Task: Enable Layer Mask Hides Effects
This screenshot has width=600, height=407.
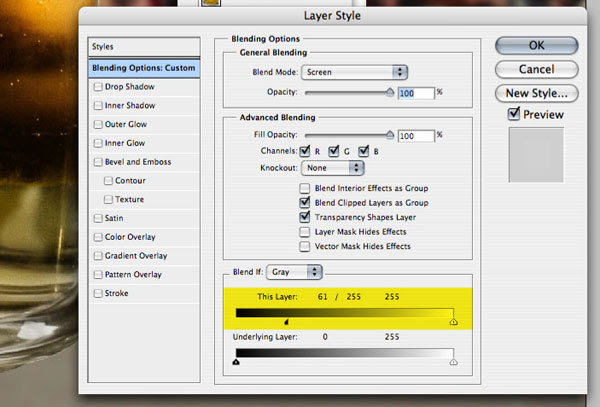Action: (x=305, y=232)
